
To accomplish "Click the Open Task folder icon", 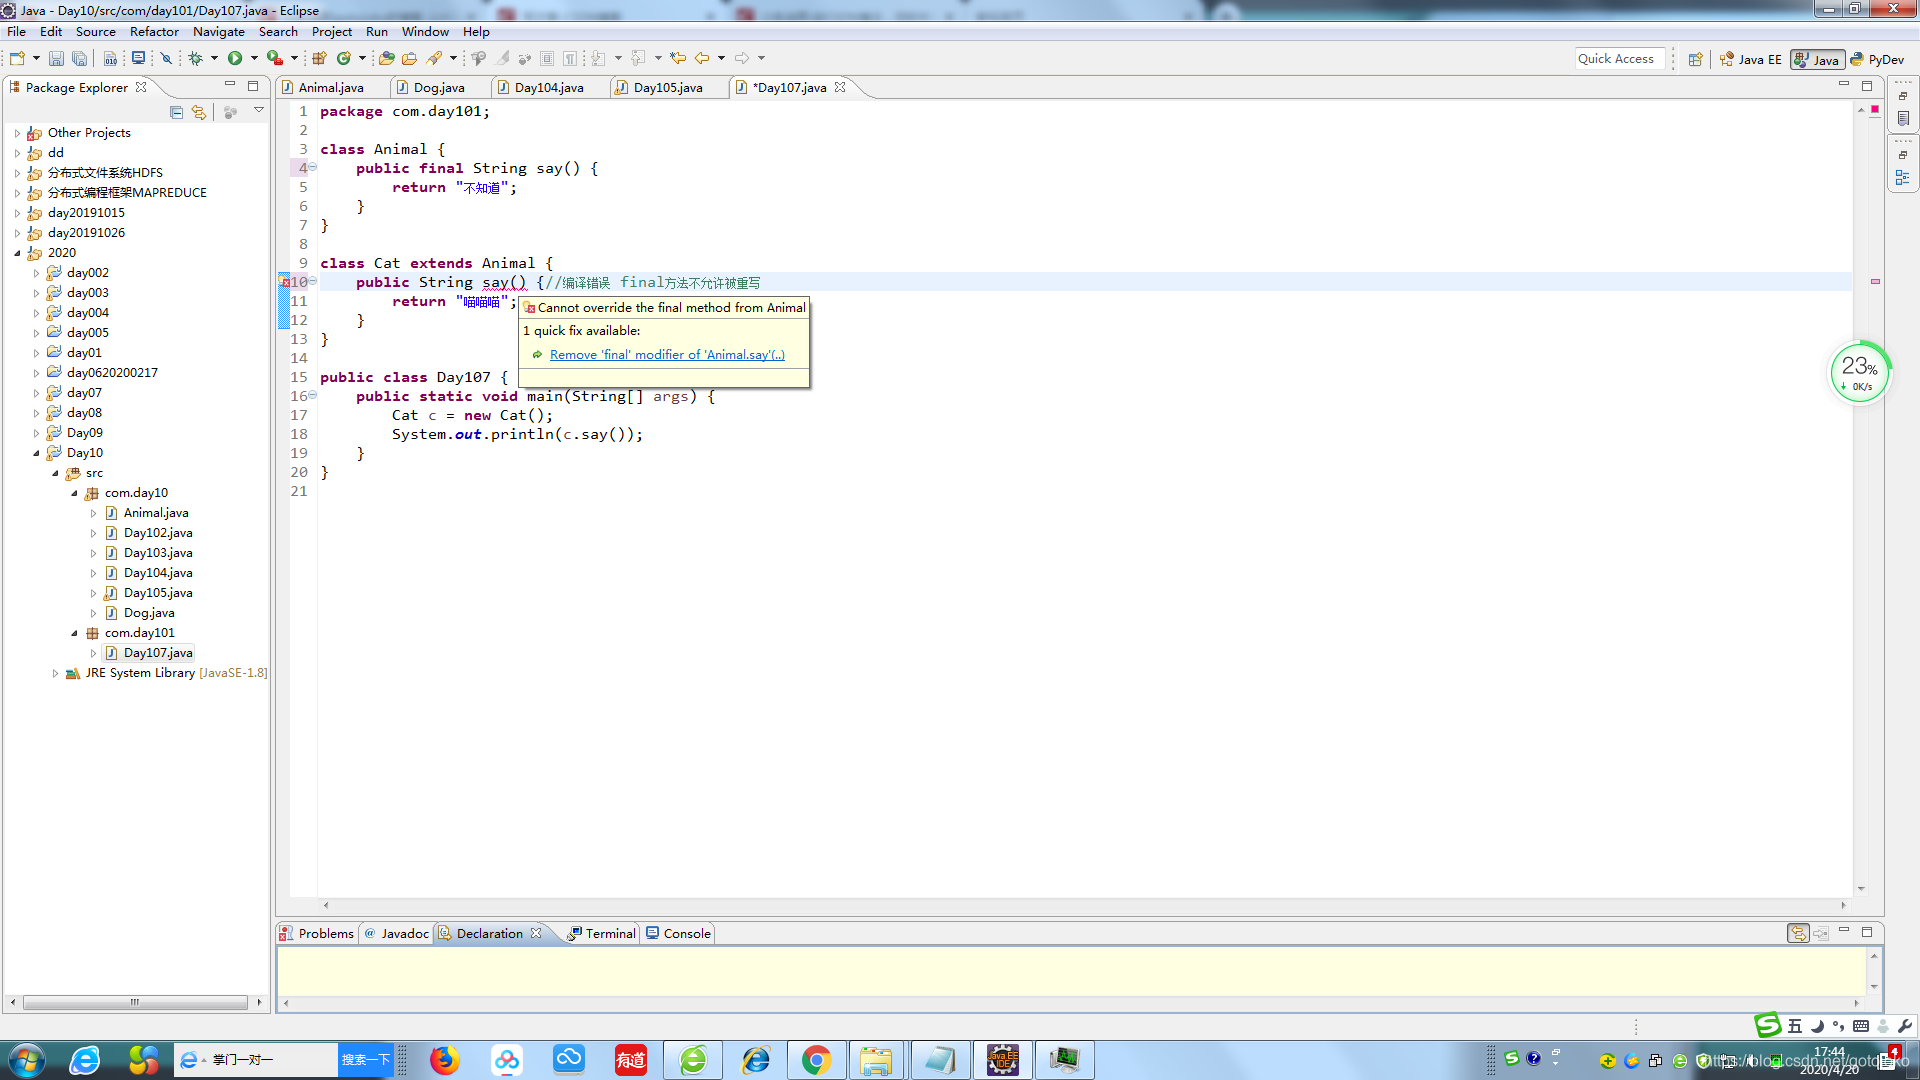I will (x=409, y=59).
